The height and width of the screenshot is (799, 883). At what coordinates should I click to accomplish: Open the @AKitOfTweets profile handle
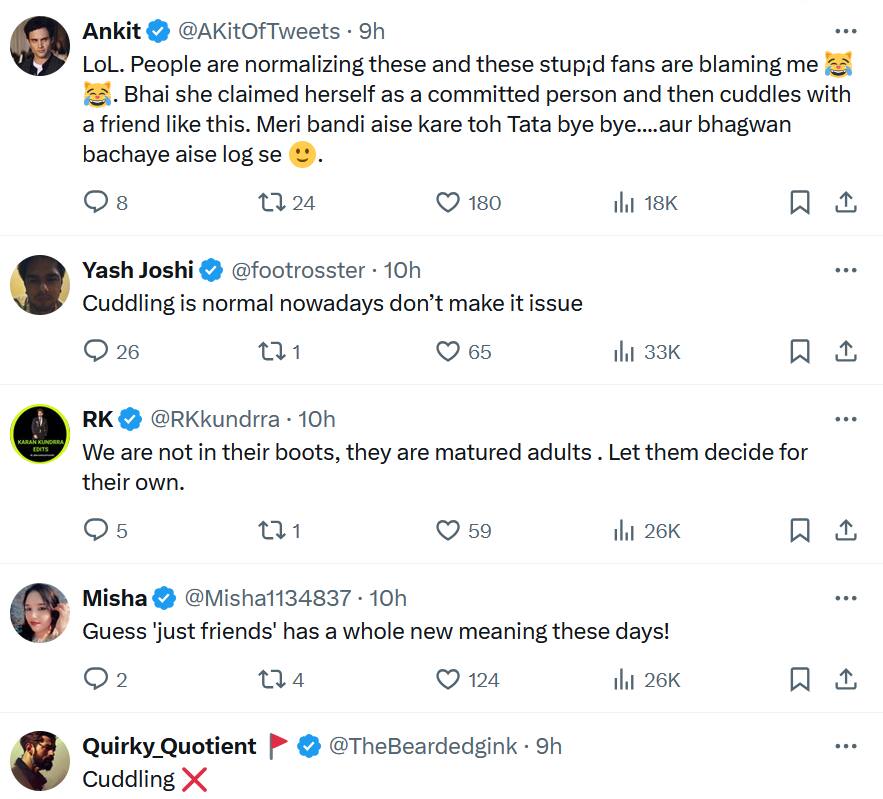click(x=258, y=31)
